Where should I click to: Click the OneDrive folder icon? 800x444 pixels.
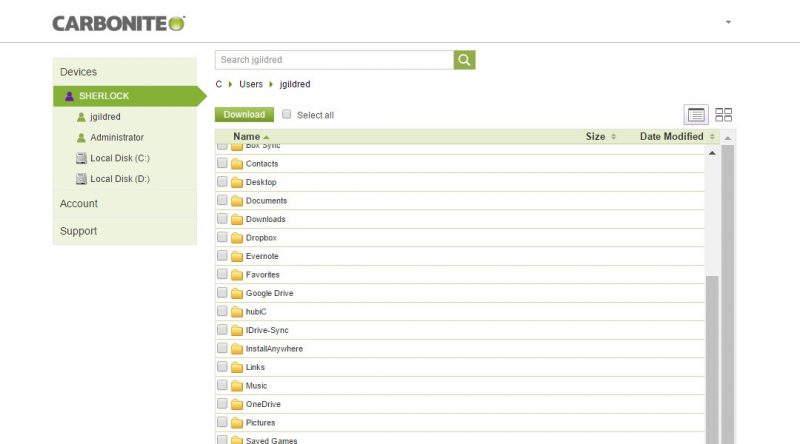[x=237, y=404]
